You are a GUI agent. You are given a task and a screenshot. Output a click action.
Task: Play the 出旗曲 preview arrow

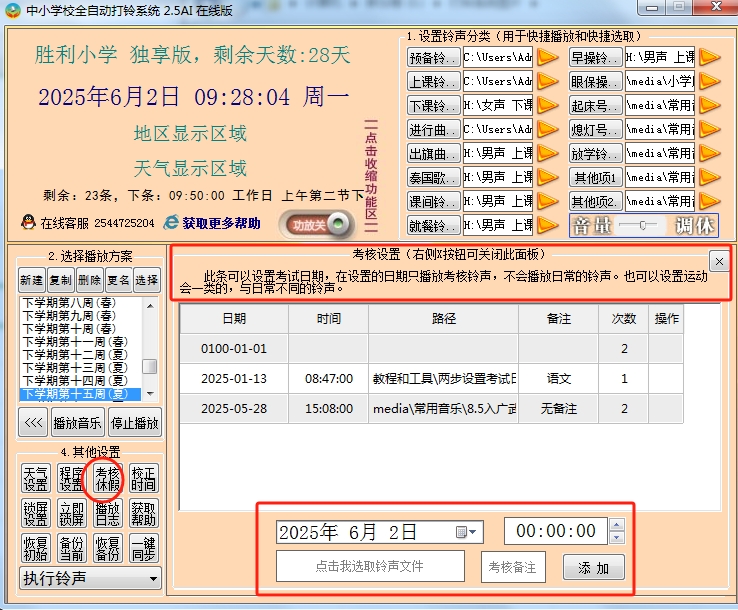click(547, 153)
